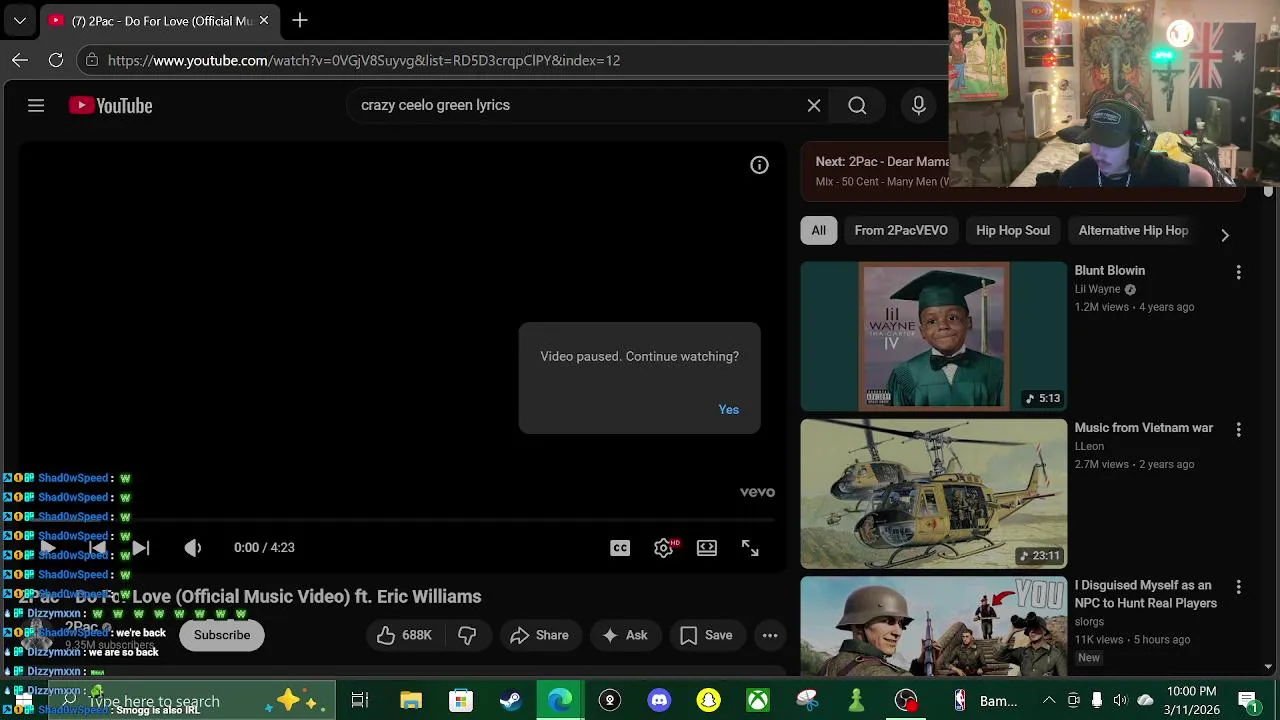Open the YouTube hamburger guide menu
This screenshot has width=1280, height=720.
click(x=36, y=105)
